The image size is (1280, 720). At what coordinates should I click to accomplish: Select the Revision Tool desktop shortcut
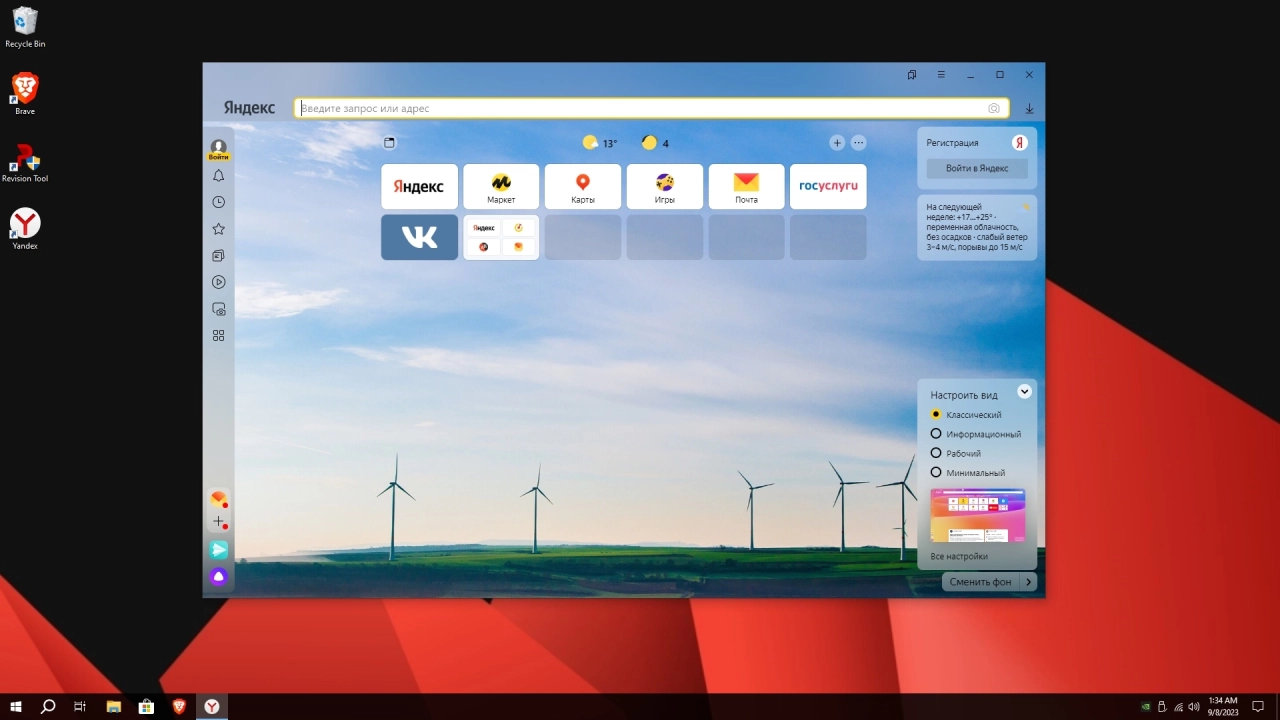[x=25, y=162]
